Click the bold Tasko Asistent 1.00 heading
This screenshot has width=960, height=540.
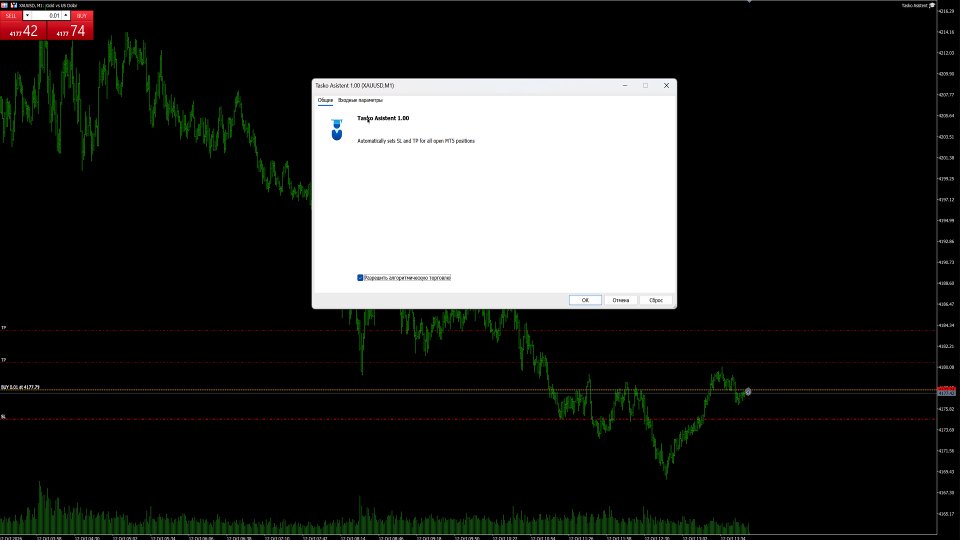coord(383,118)
